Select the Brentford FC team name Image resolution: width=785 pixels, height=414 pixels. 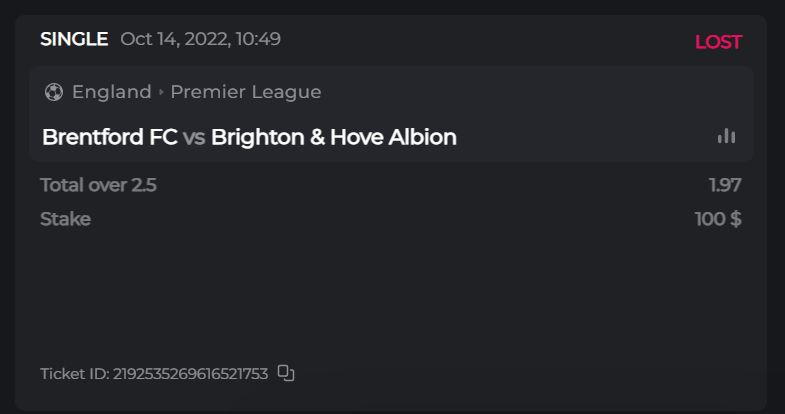[110, 137]
